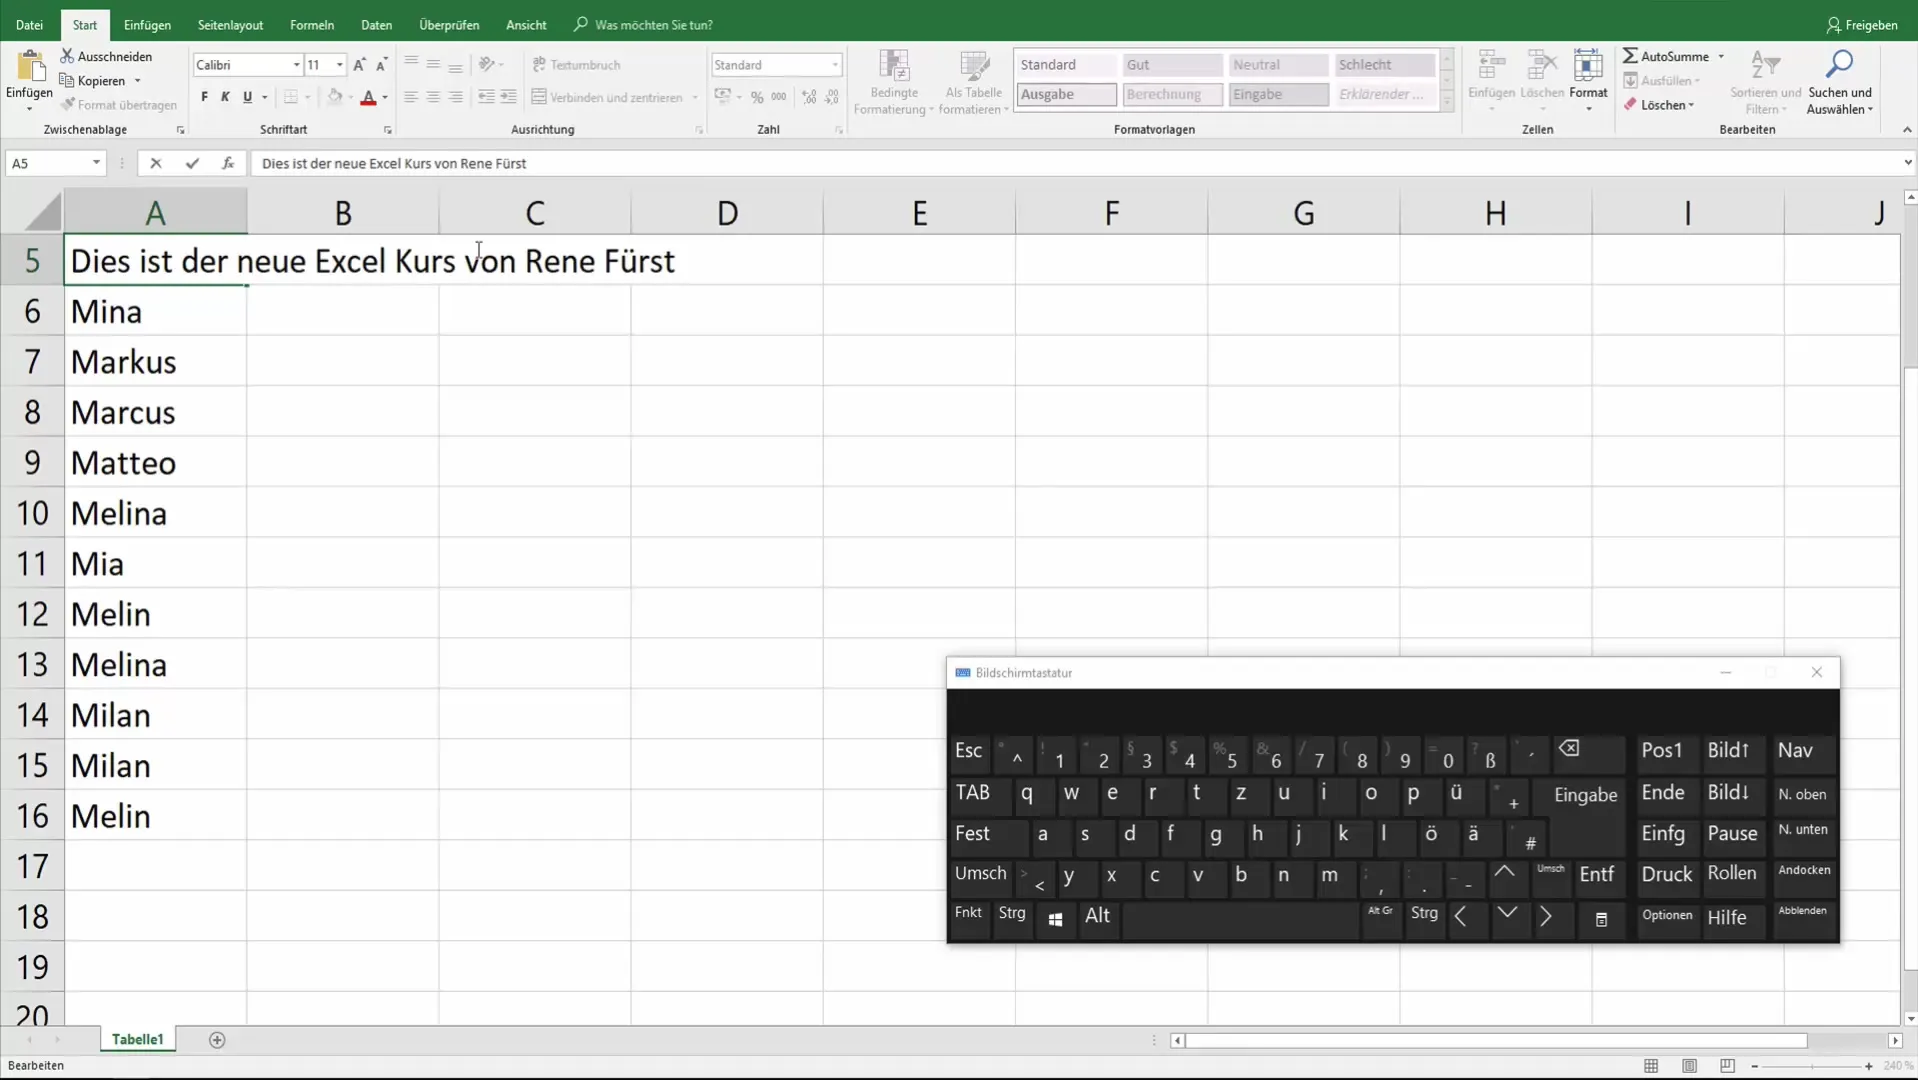Select the Gut cell style
The image size is (1918, 1080).
(1172, 65)
